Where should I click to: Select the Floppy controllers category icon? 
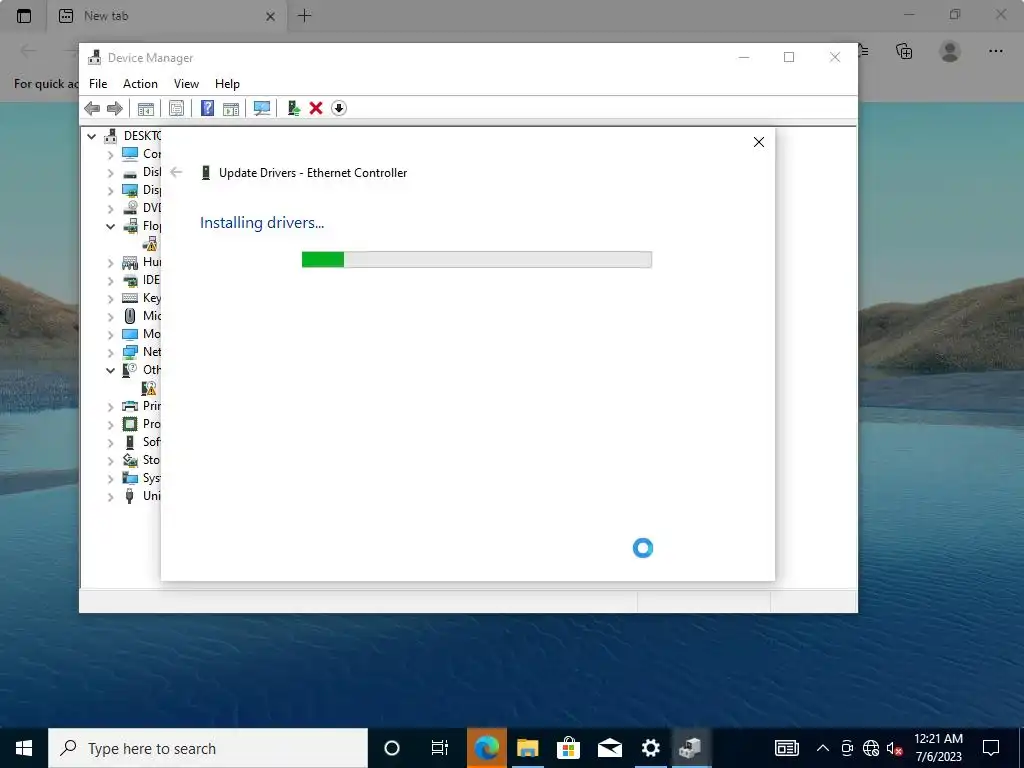[x=130, y=226]
